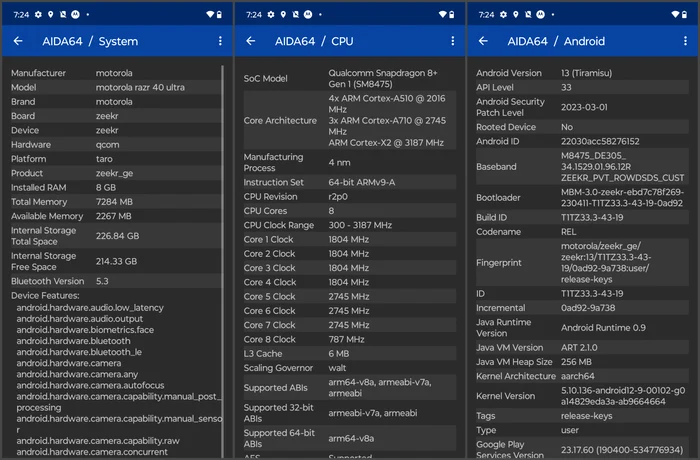Select Android Version 13 (Tiramisu)
The height and width of the screenshot is (460, 700).
(587, 73)
